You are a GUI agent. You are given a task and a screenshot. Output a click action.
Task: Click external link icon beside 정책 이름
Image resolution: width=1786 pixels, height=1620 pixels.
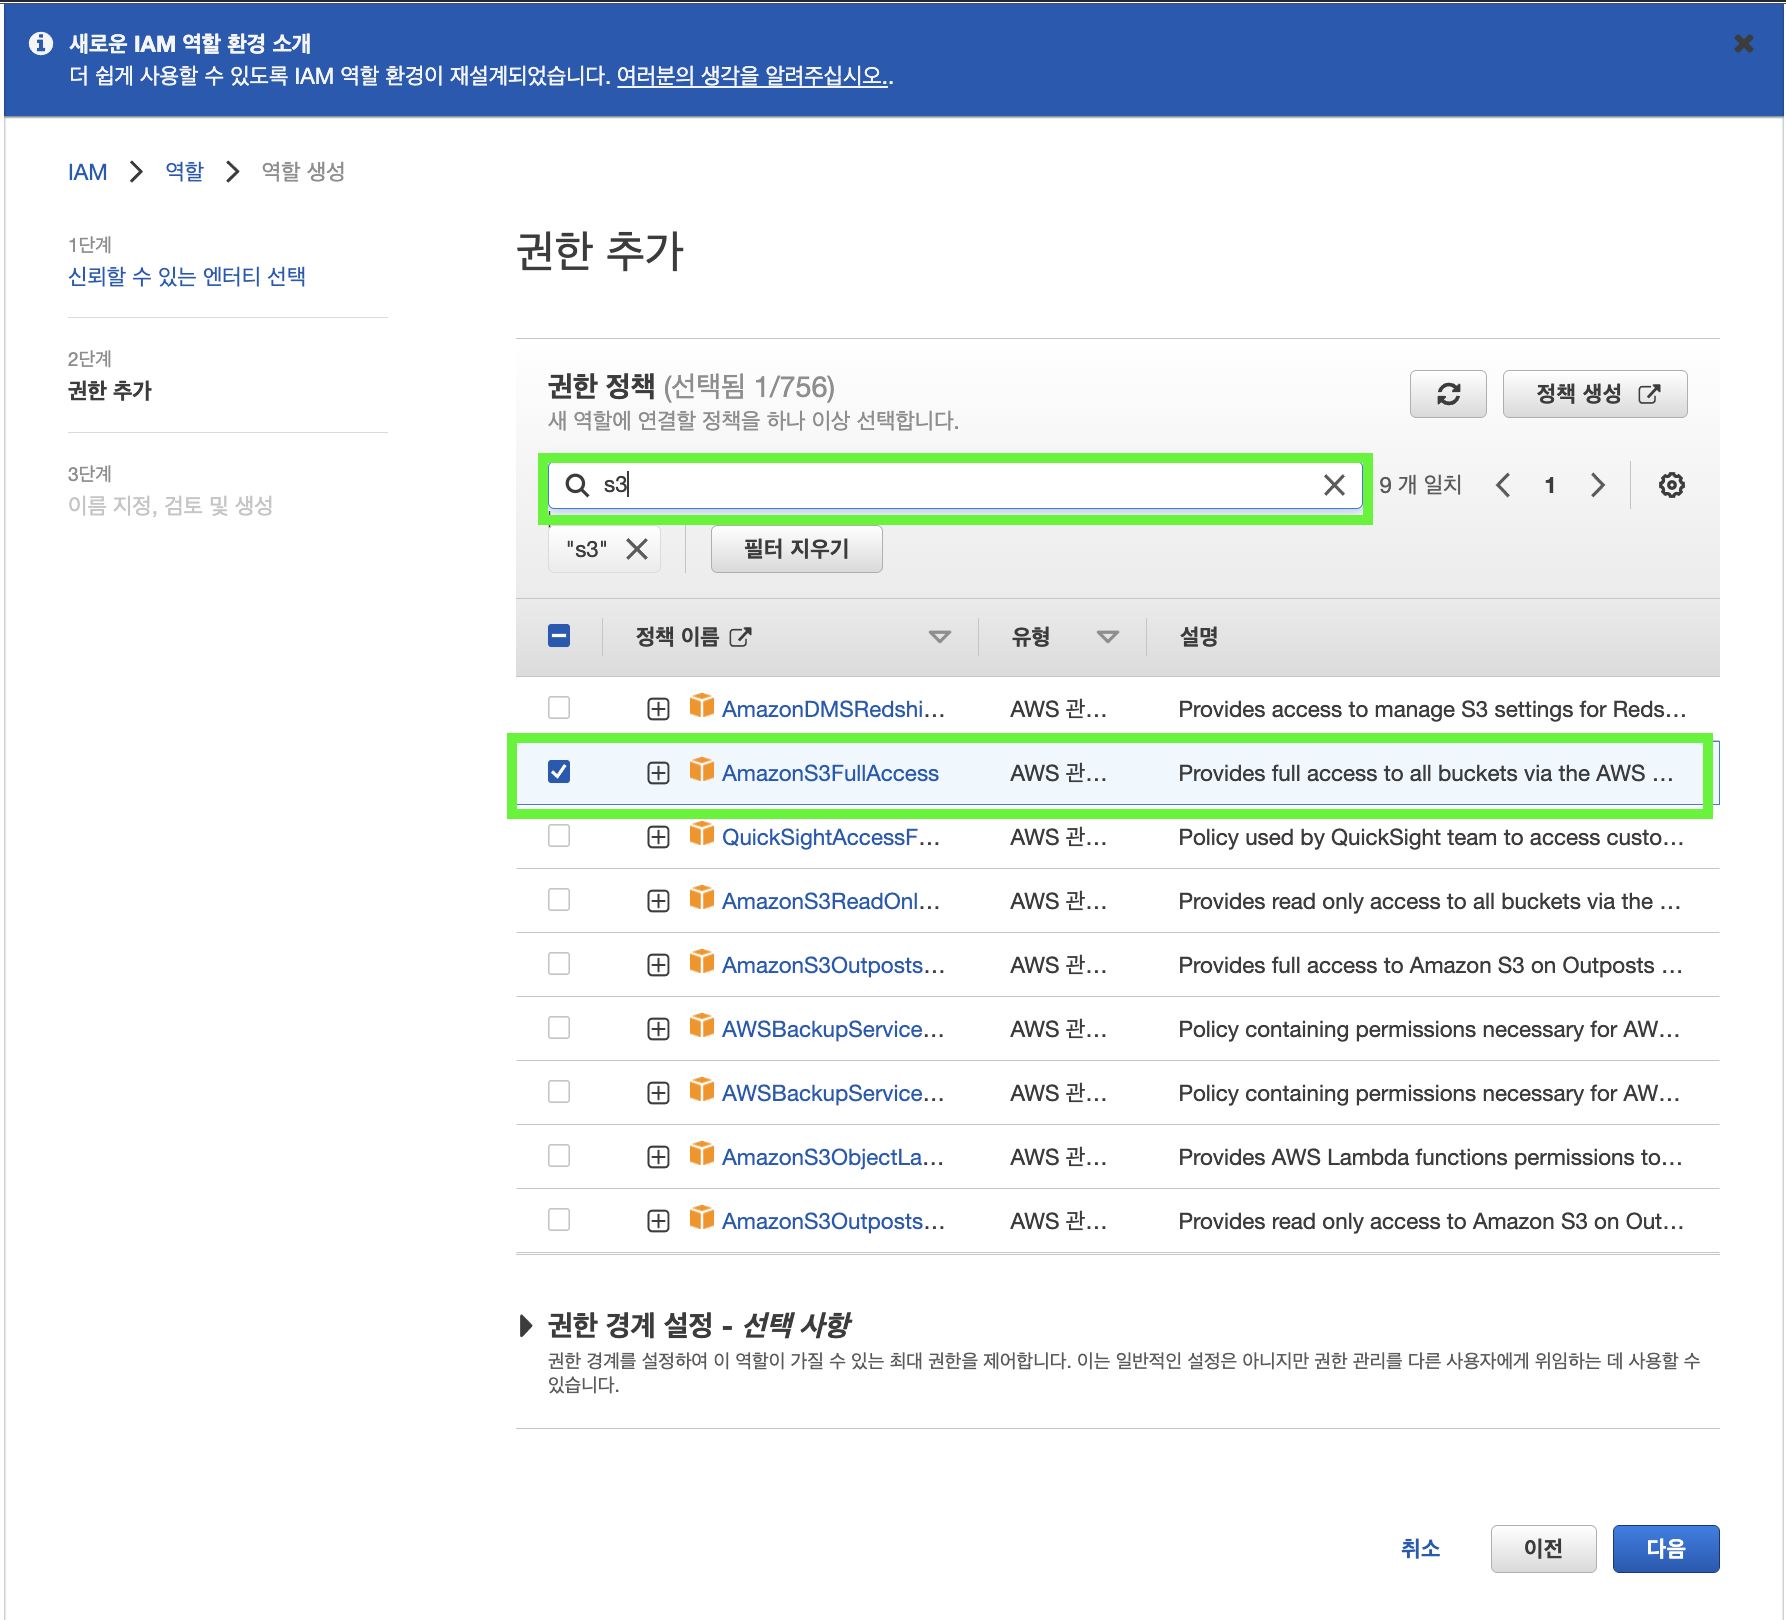[740, 637]
